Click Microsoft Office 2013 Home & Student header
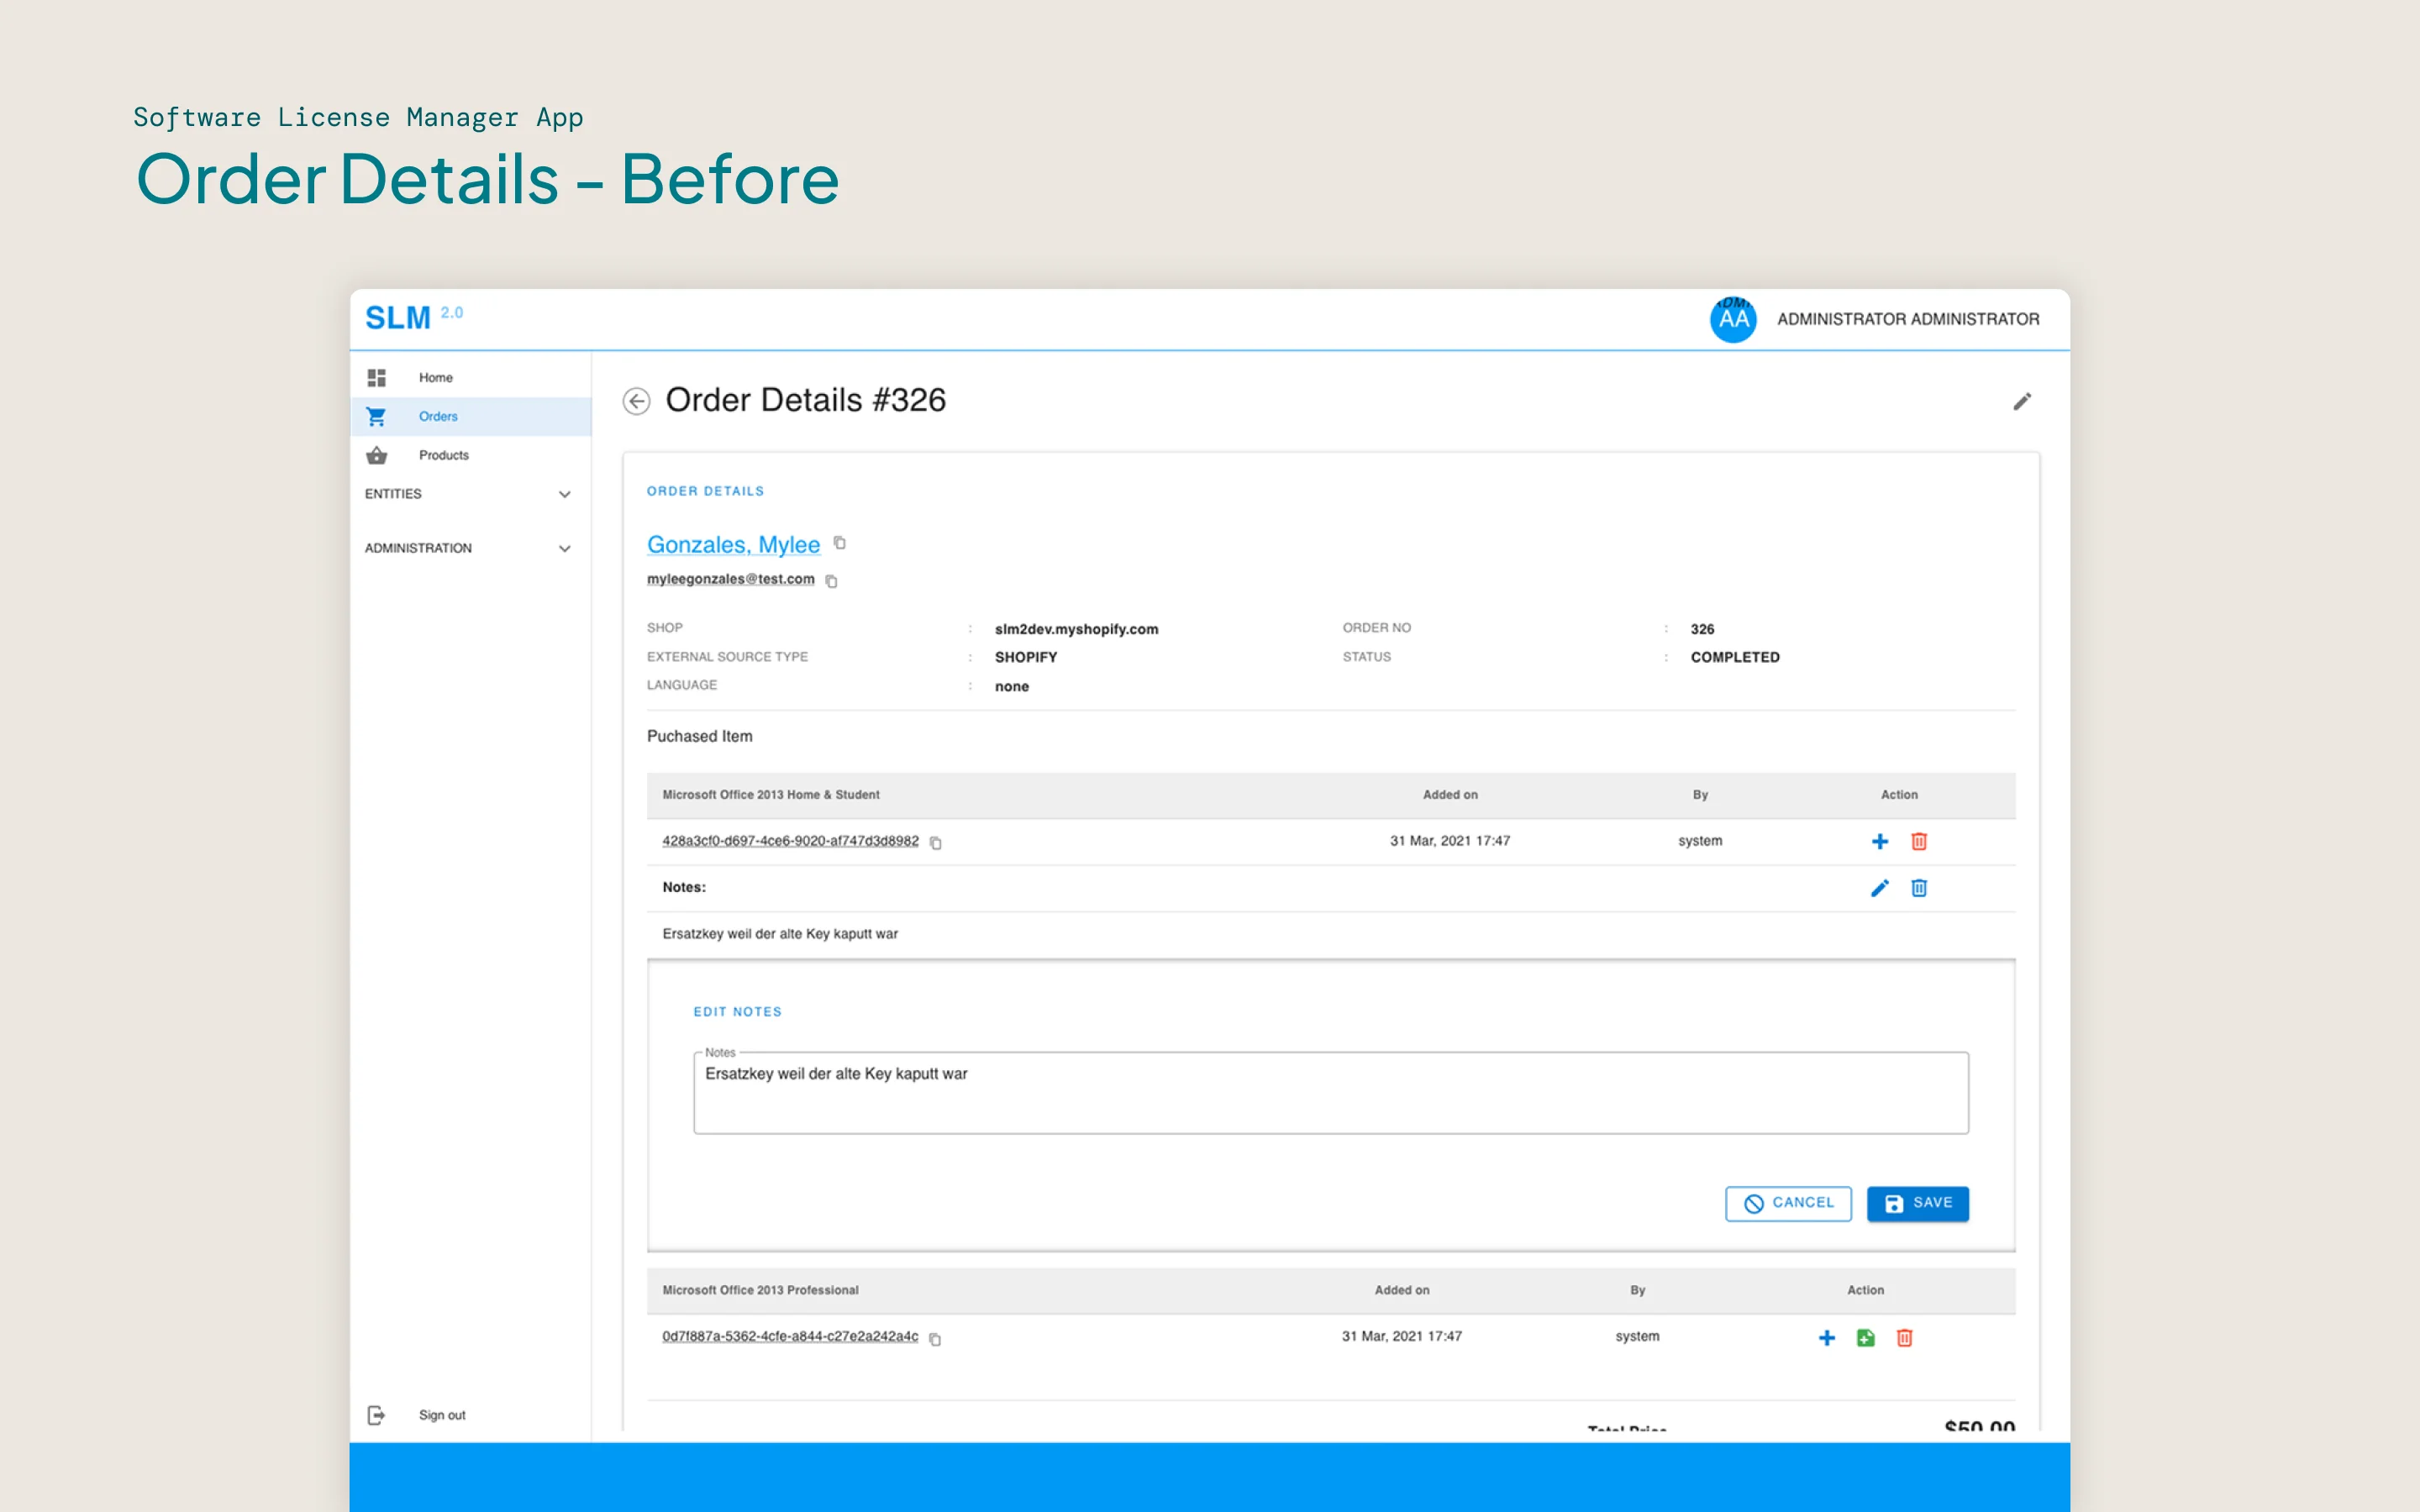Viewport: 2420px width, 1512px height. pos(771,795)
